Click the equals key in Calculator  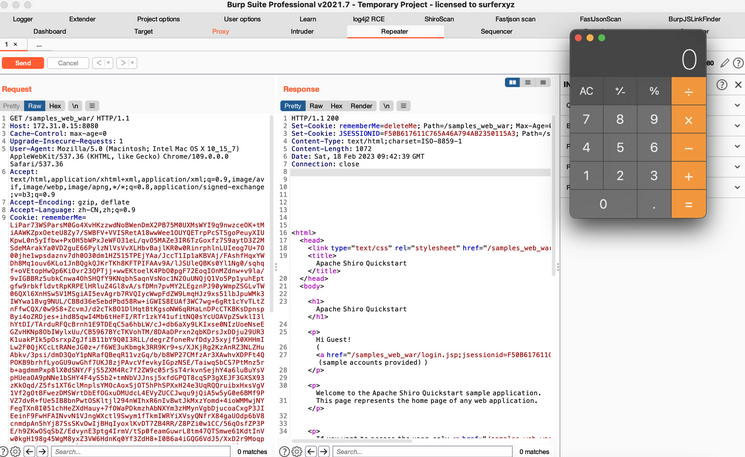[688, 204]
